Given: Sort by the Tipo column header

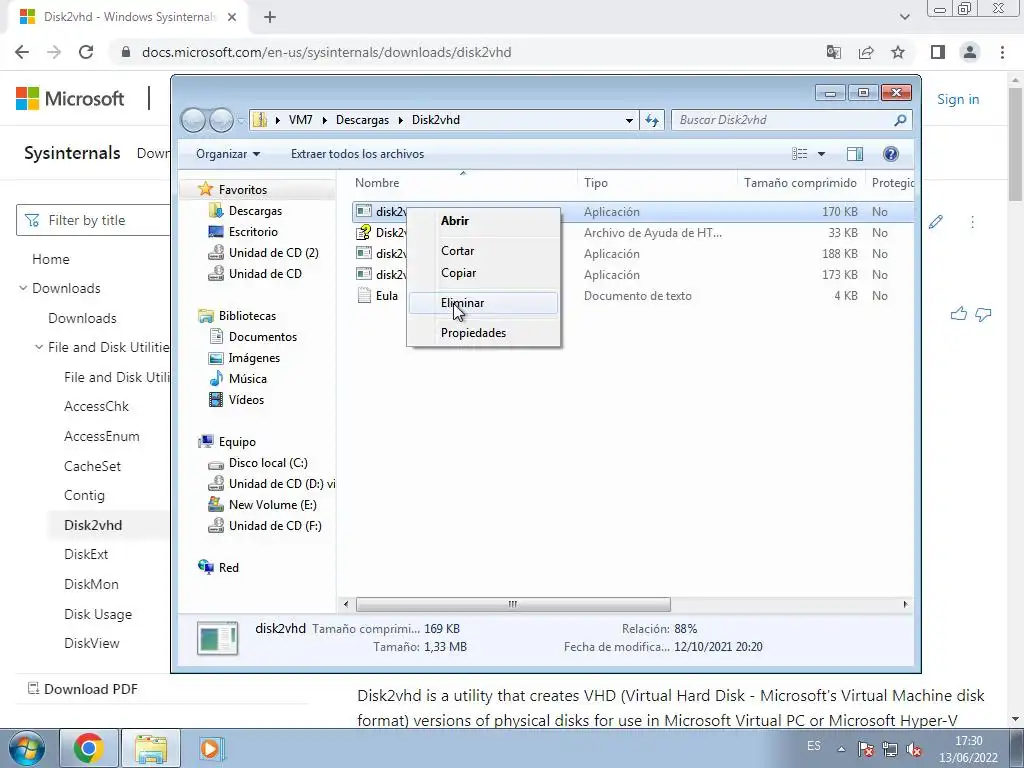Looking at the screenshot, I should (x=596, y=183).
